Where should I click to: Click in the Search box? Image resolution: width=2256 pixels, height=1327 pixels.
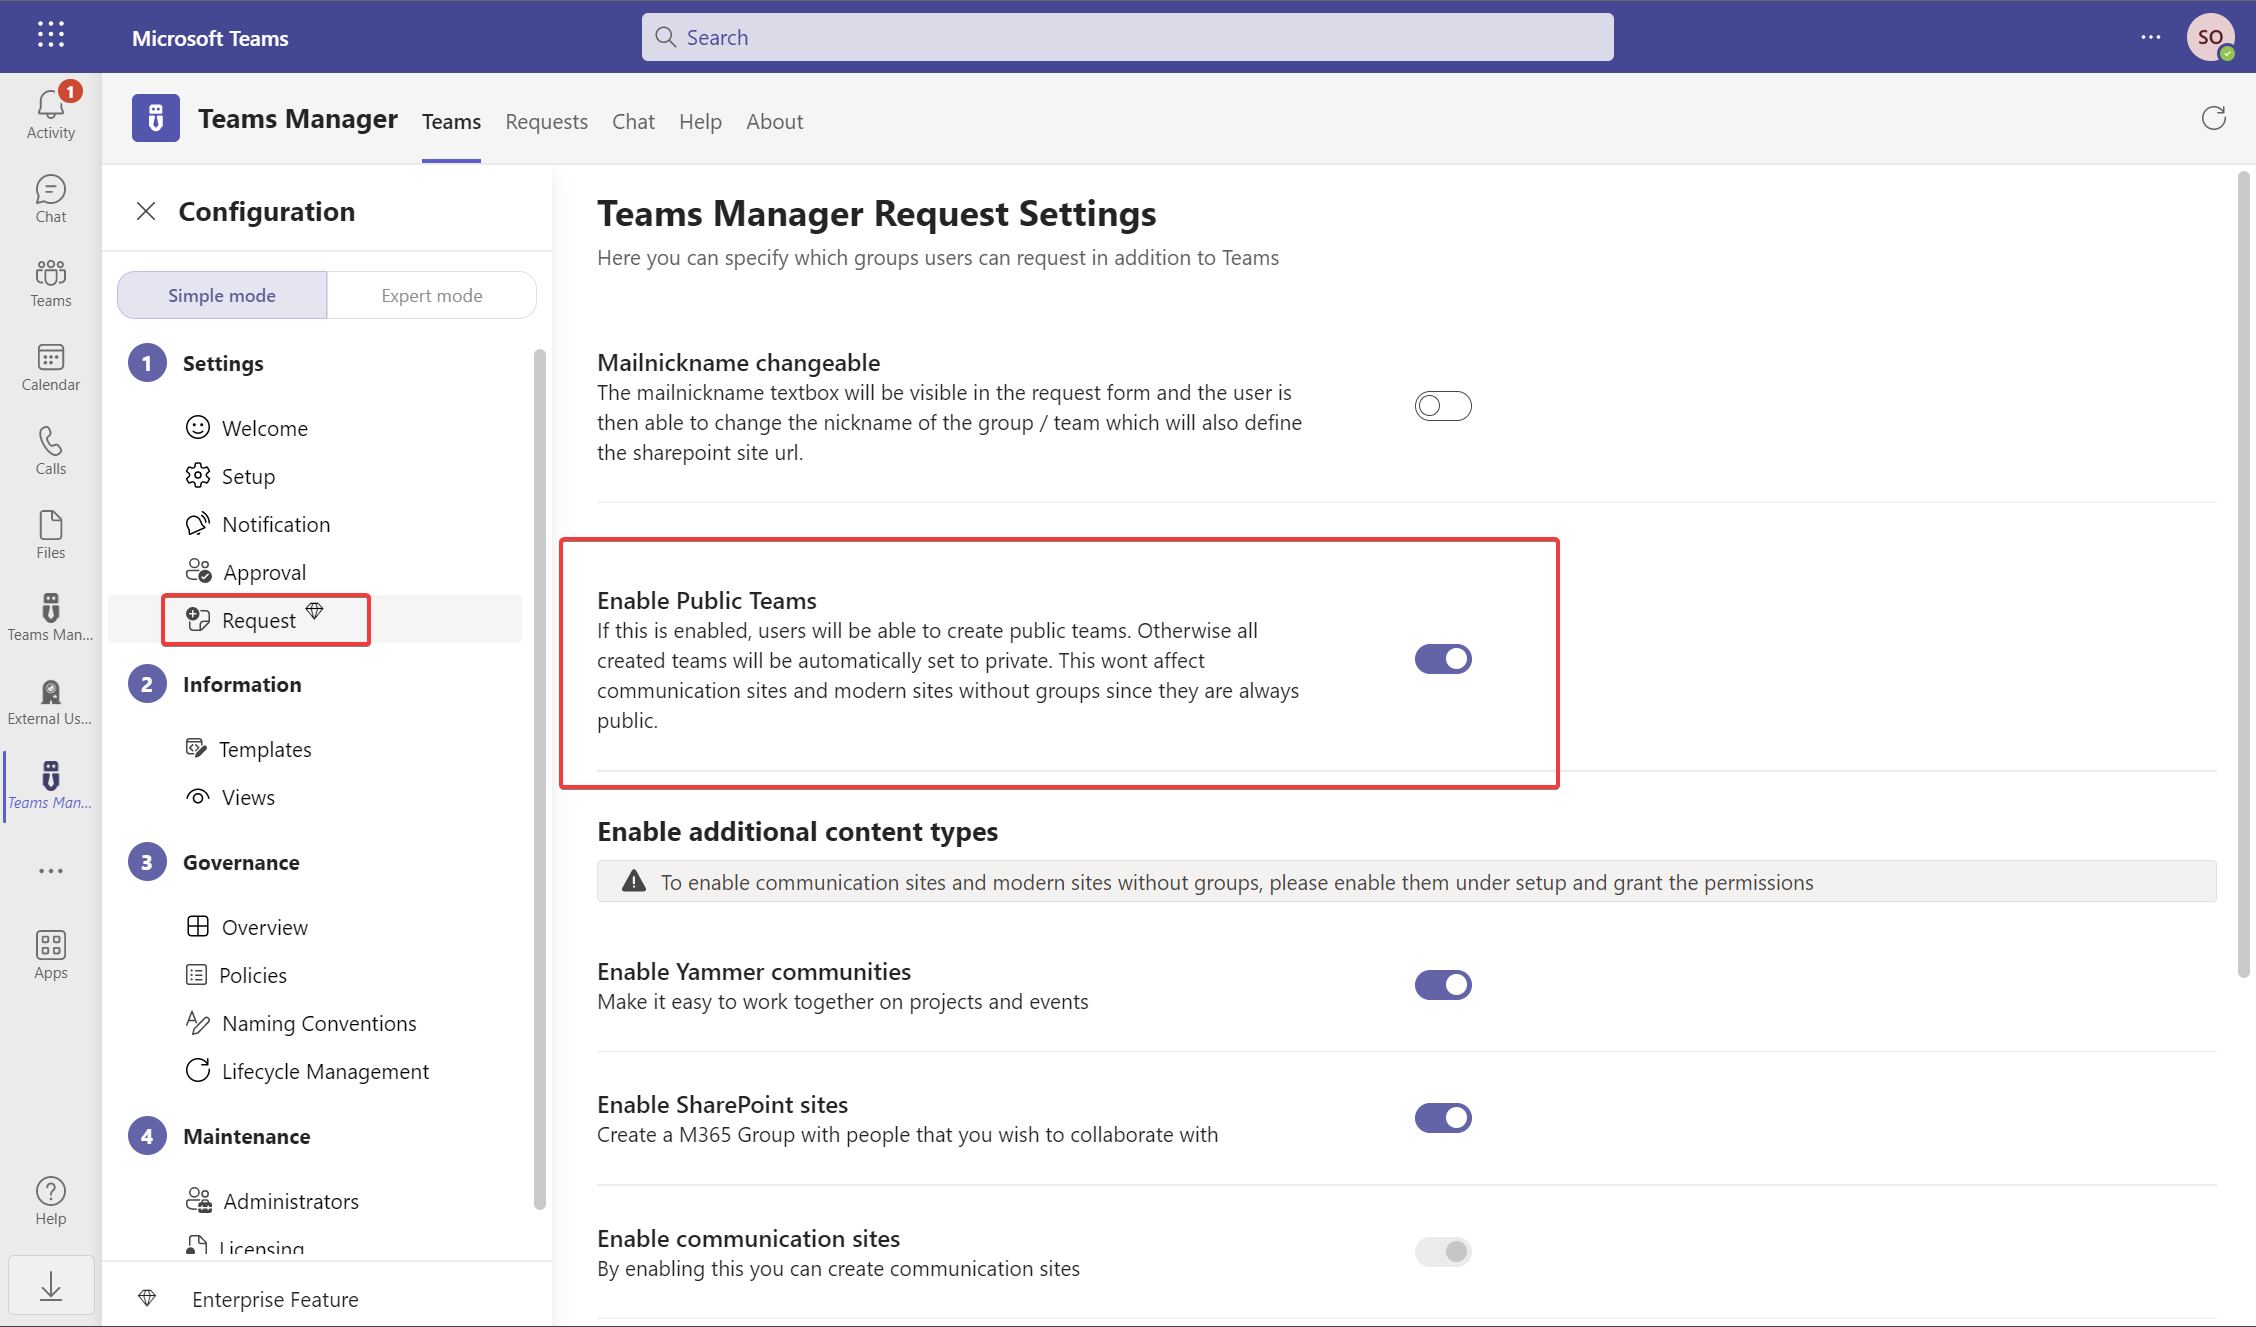tap(1127, 37)
